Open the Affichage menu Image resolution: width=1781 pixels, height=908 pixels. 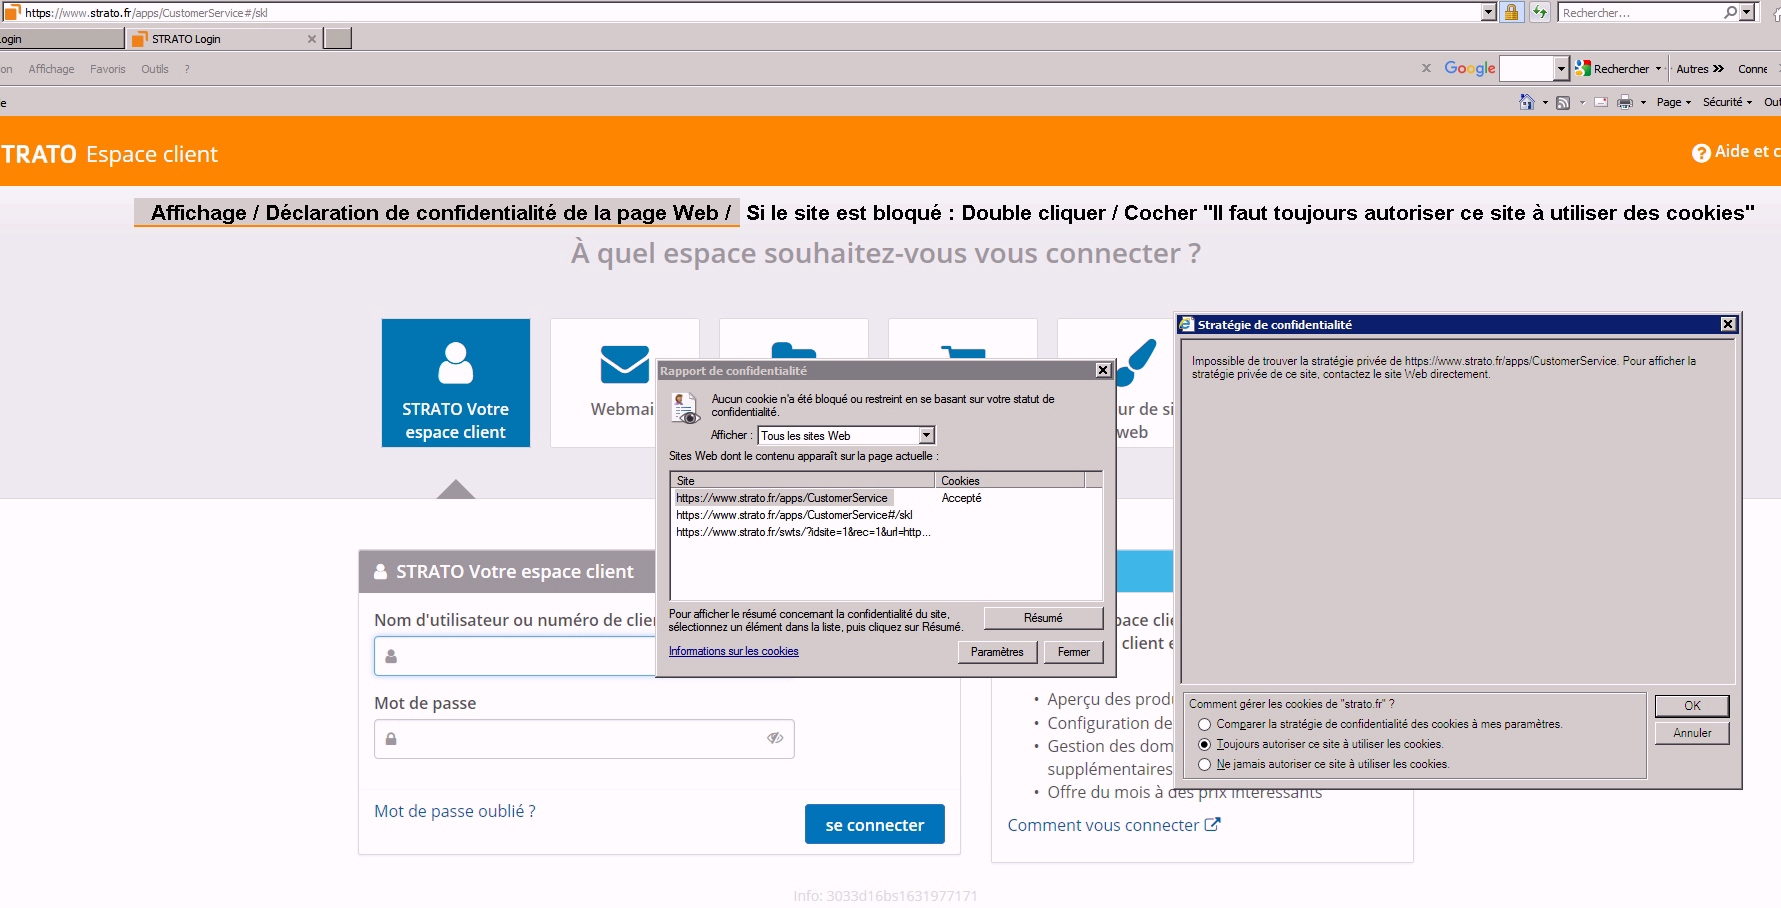(51, 69)
